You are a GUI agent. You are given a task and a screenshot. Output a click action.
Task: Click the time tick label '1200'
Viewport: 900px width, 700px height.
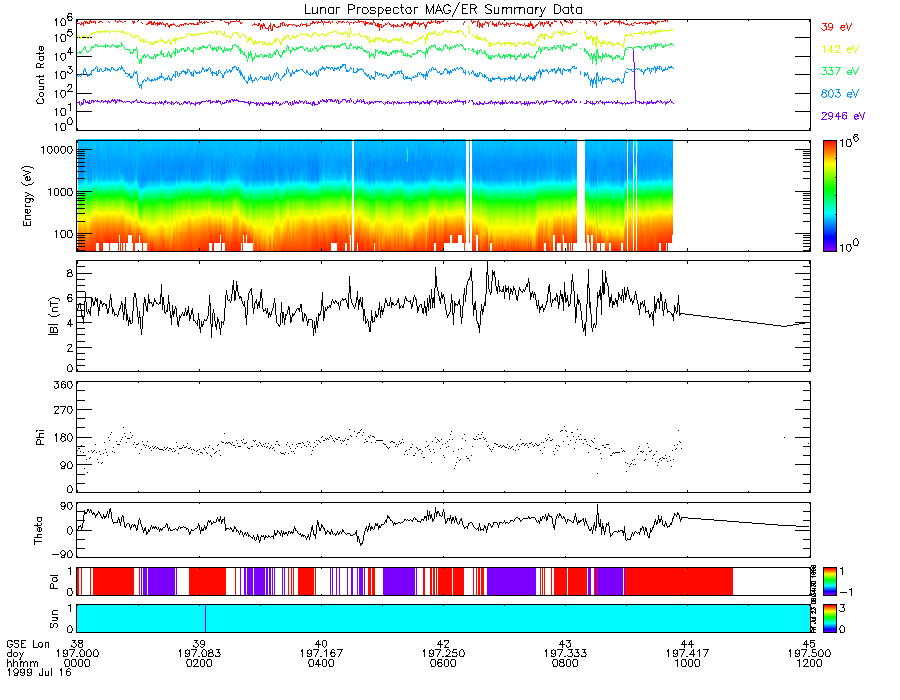(x=809, y=663)
